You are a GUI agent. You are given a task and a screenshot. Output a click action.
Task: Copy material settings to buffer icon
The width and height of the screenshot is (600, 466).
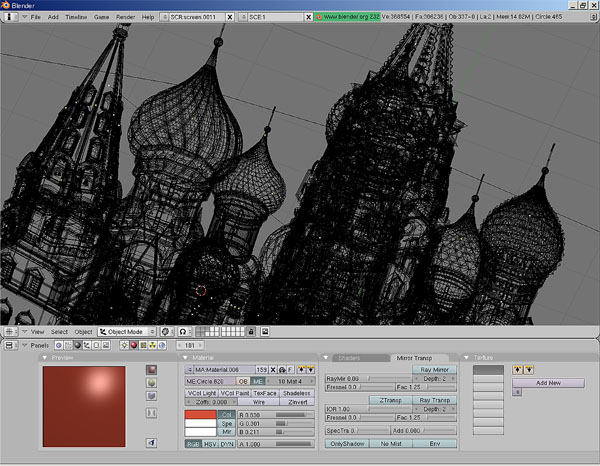(x=302, y=370)
